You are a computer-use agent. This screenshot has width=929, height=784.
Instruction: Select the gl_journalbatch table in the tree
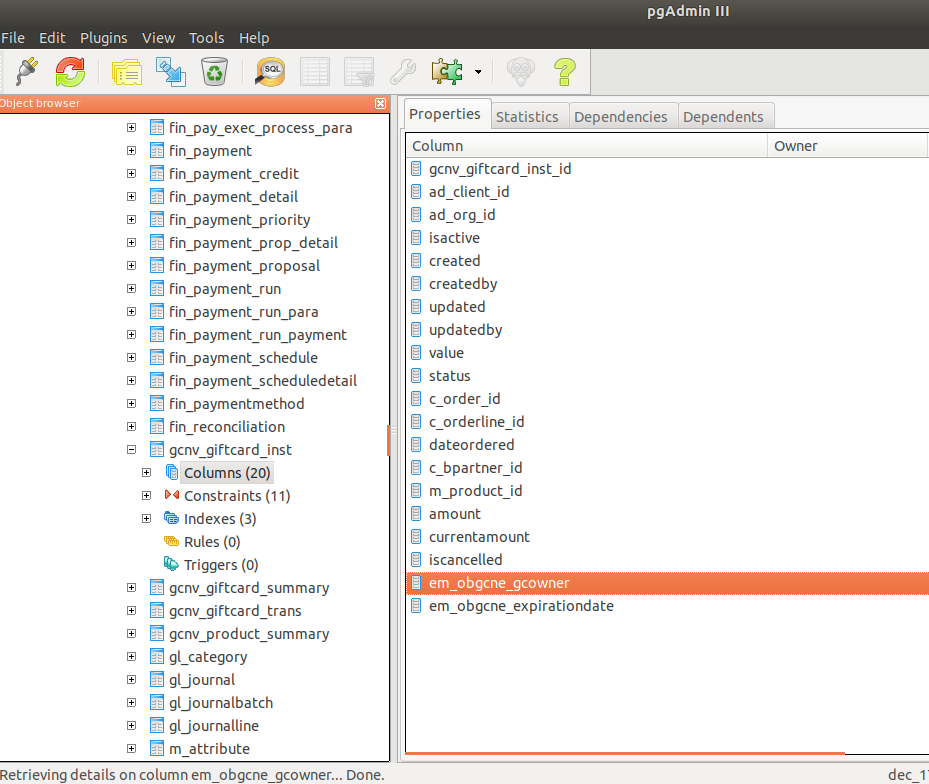[220, 703]
